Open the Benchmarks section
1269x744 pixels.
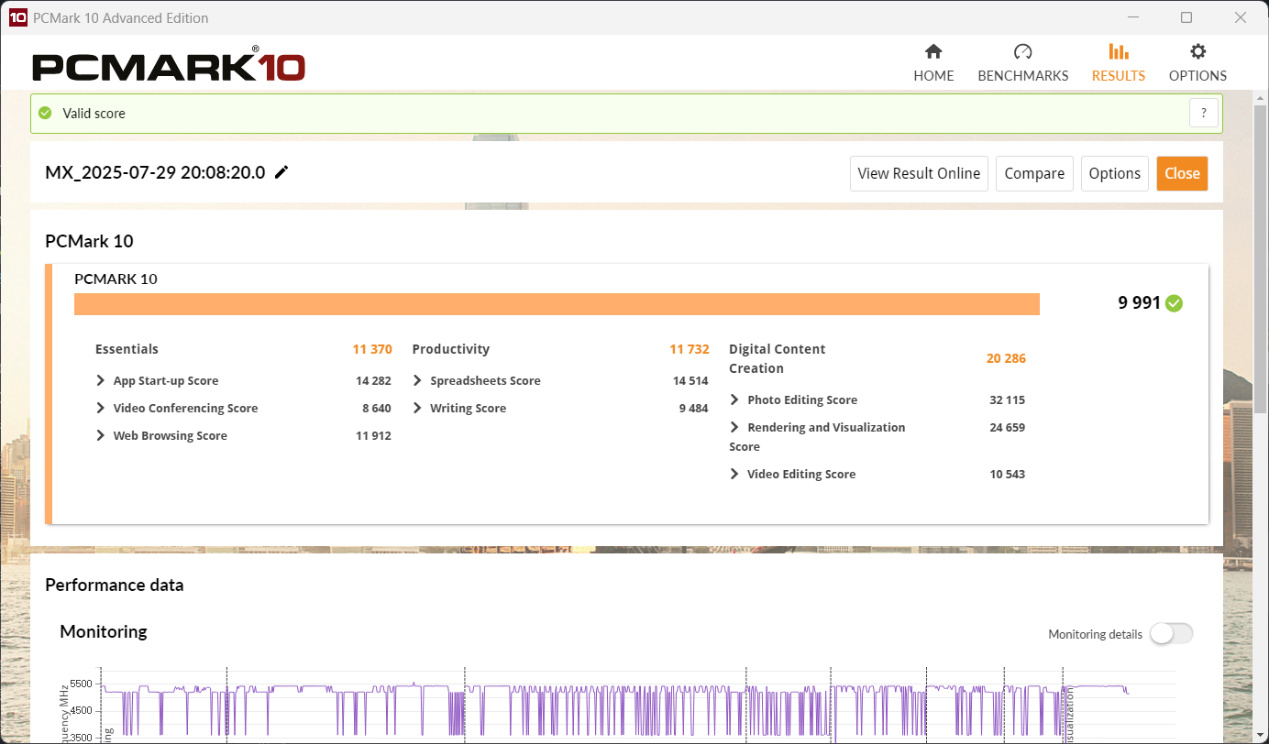pyautogui.click(x=1022, y=63)
